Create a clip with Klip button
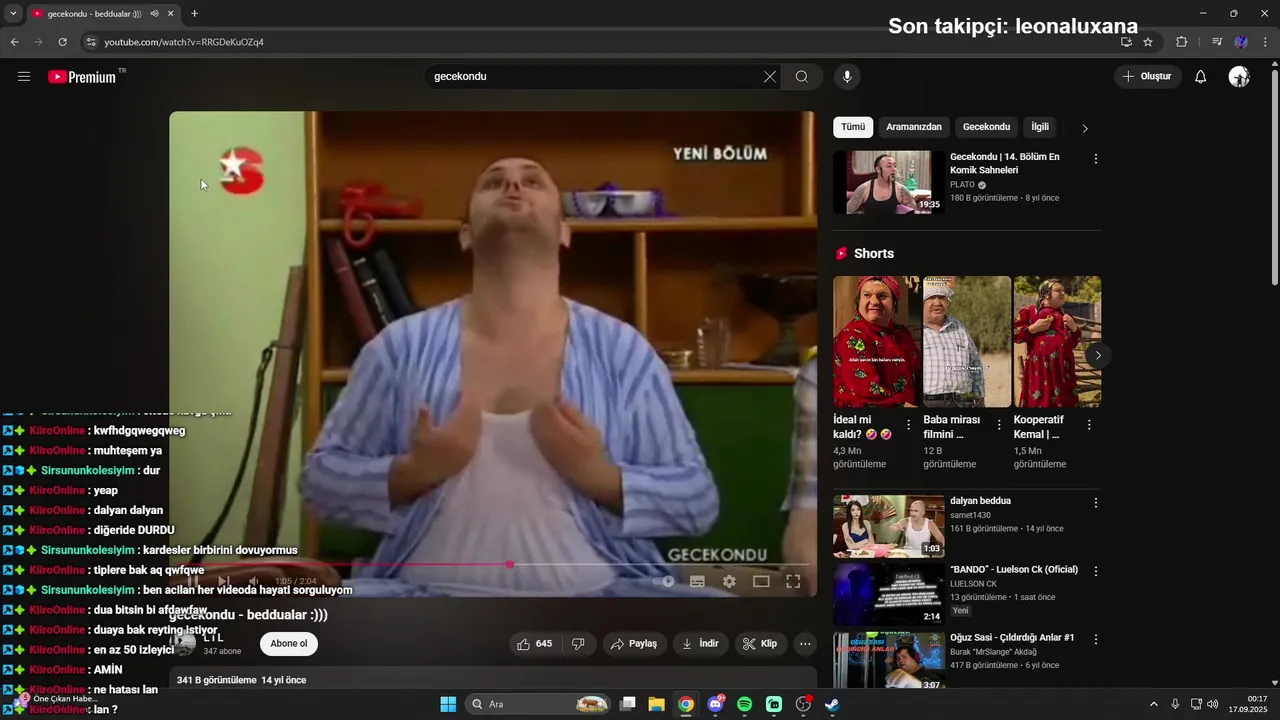Image resolution: width=1280 pixels, height=720 pixels. coord(760,644)
